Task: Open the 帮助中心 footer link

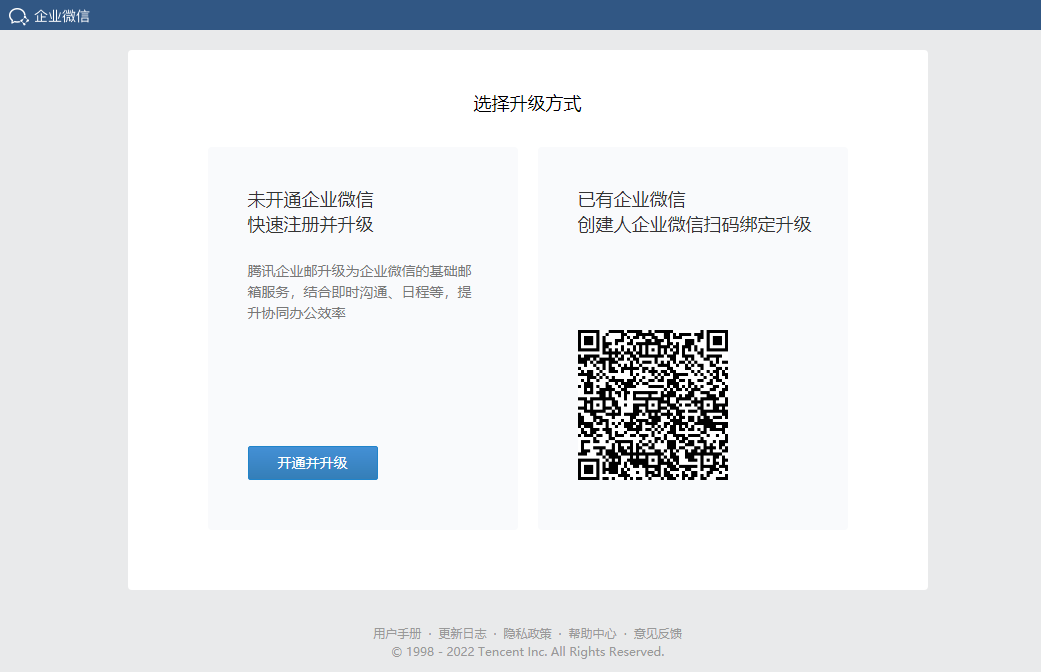Action: coord(592,633)
